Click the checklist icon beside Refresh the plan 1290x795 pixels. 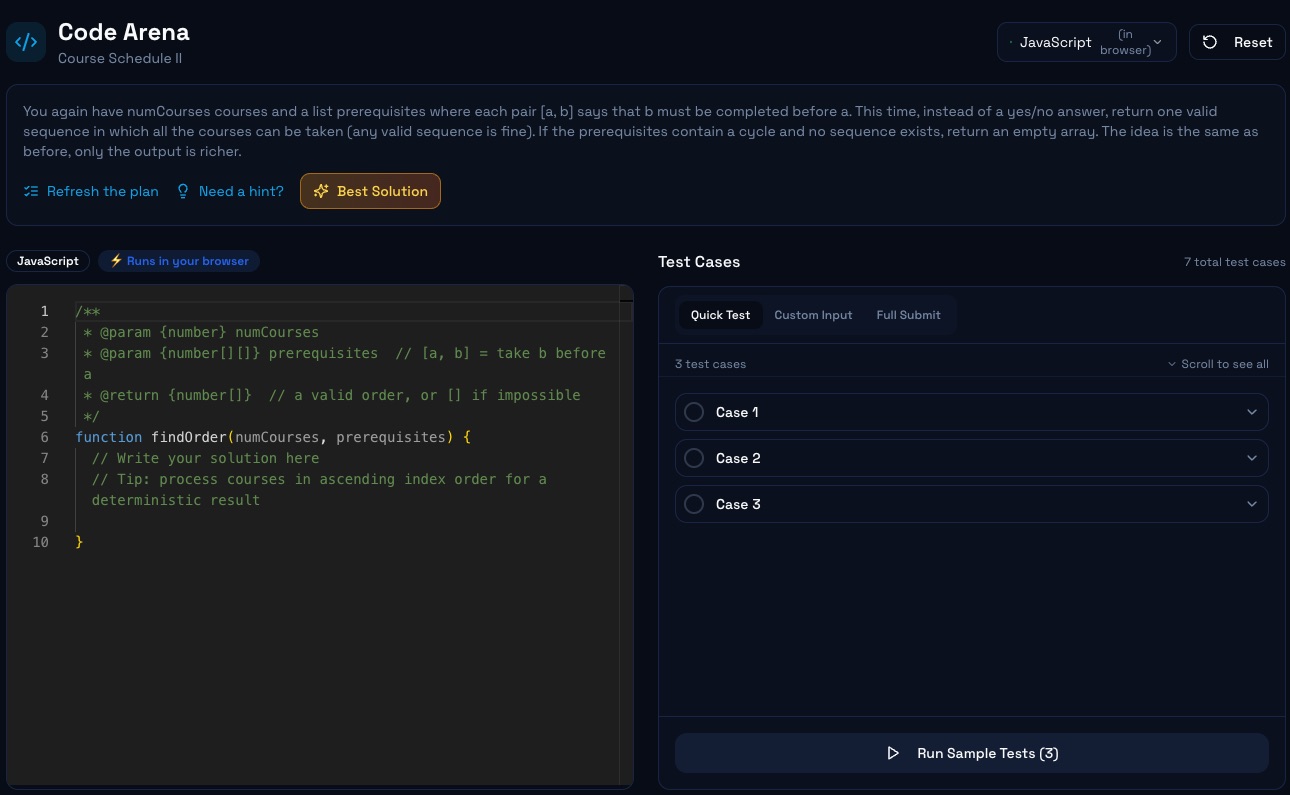31,191
